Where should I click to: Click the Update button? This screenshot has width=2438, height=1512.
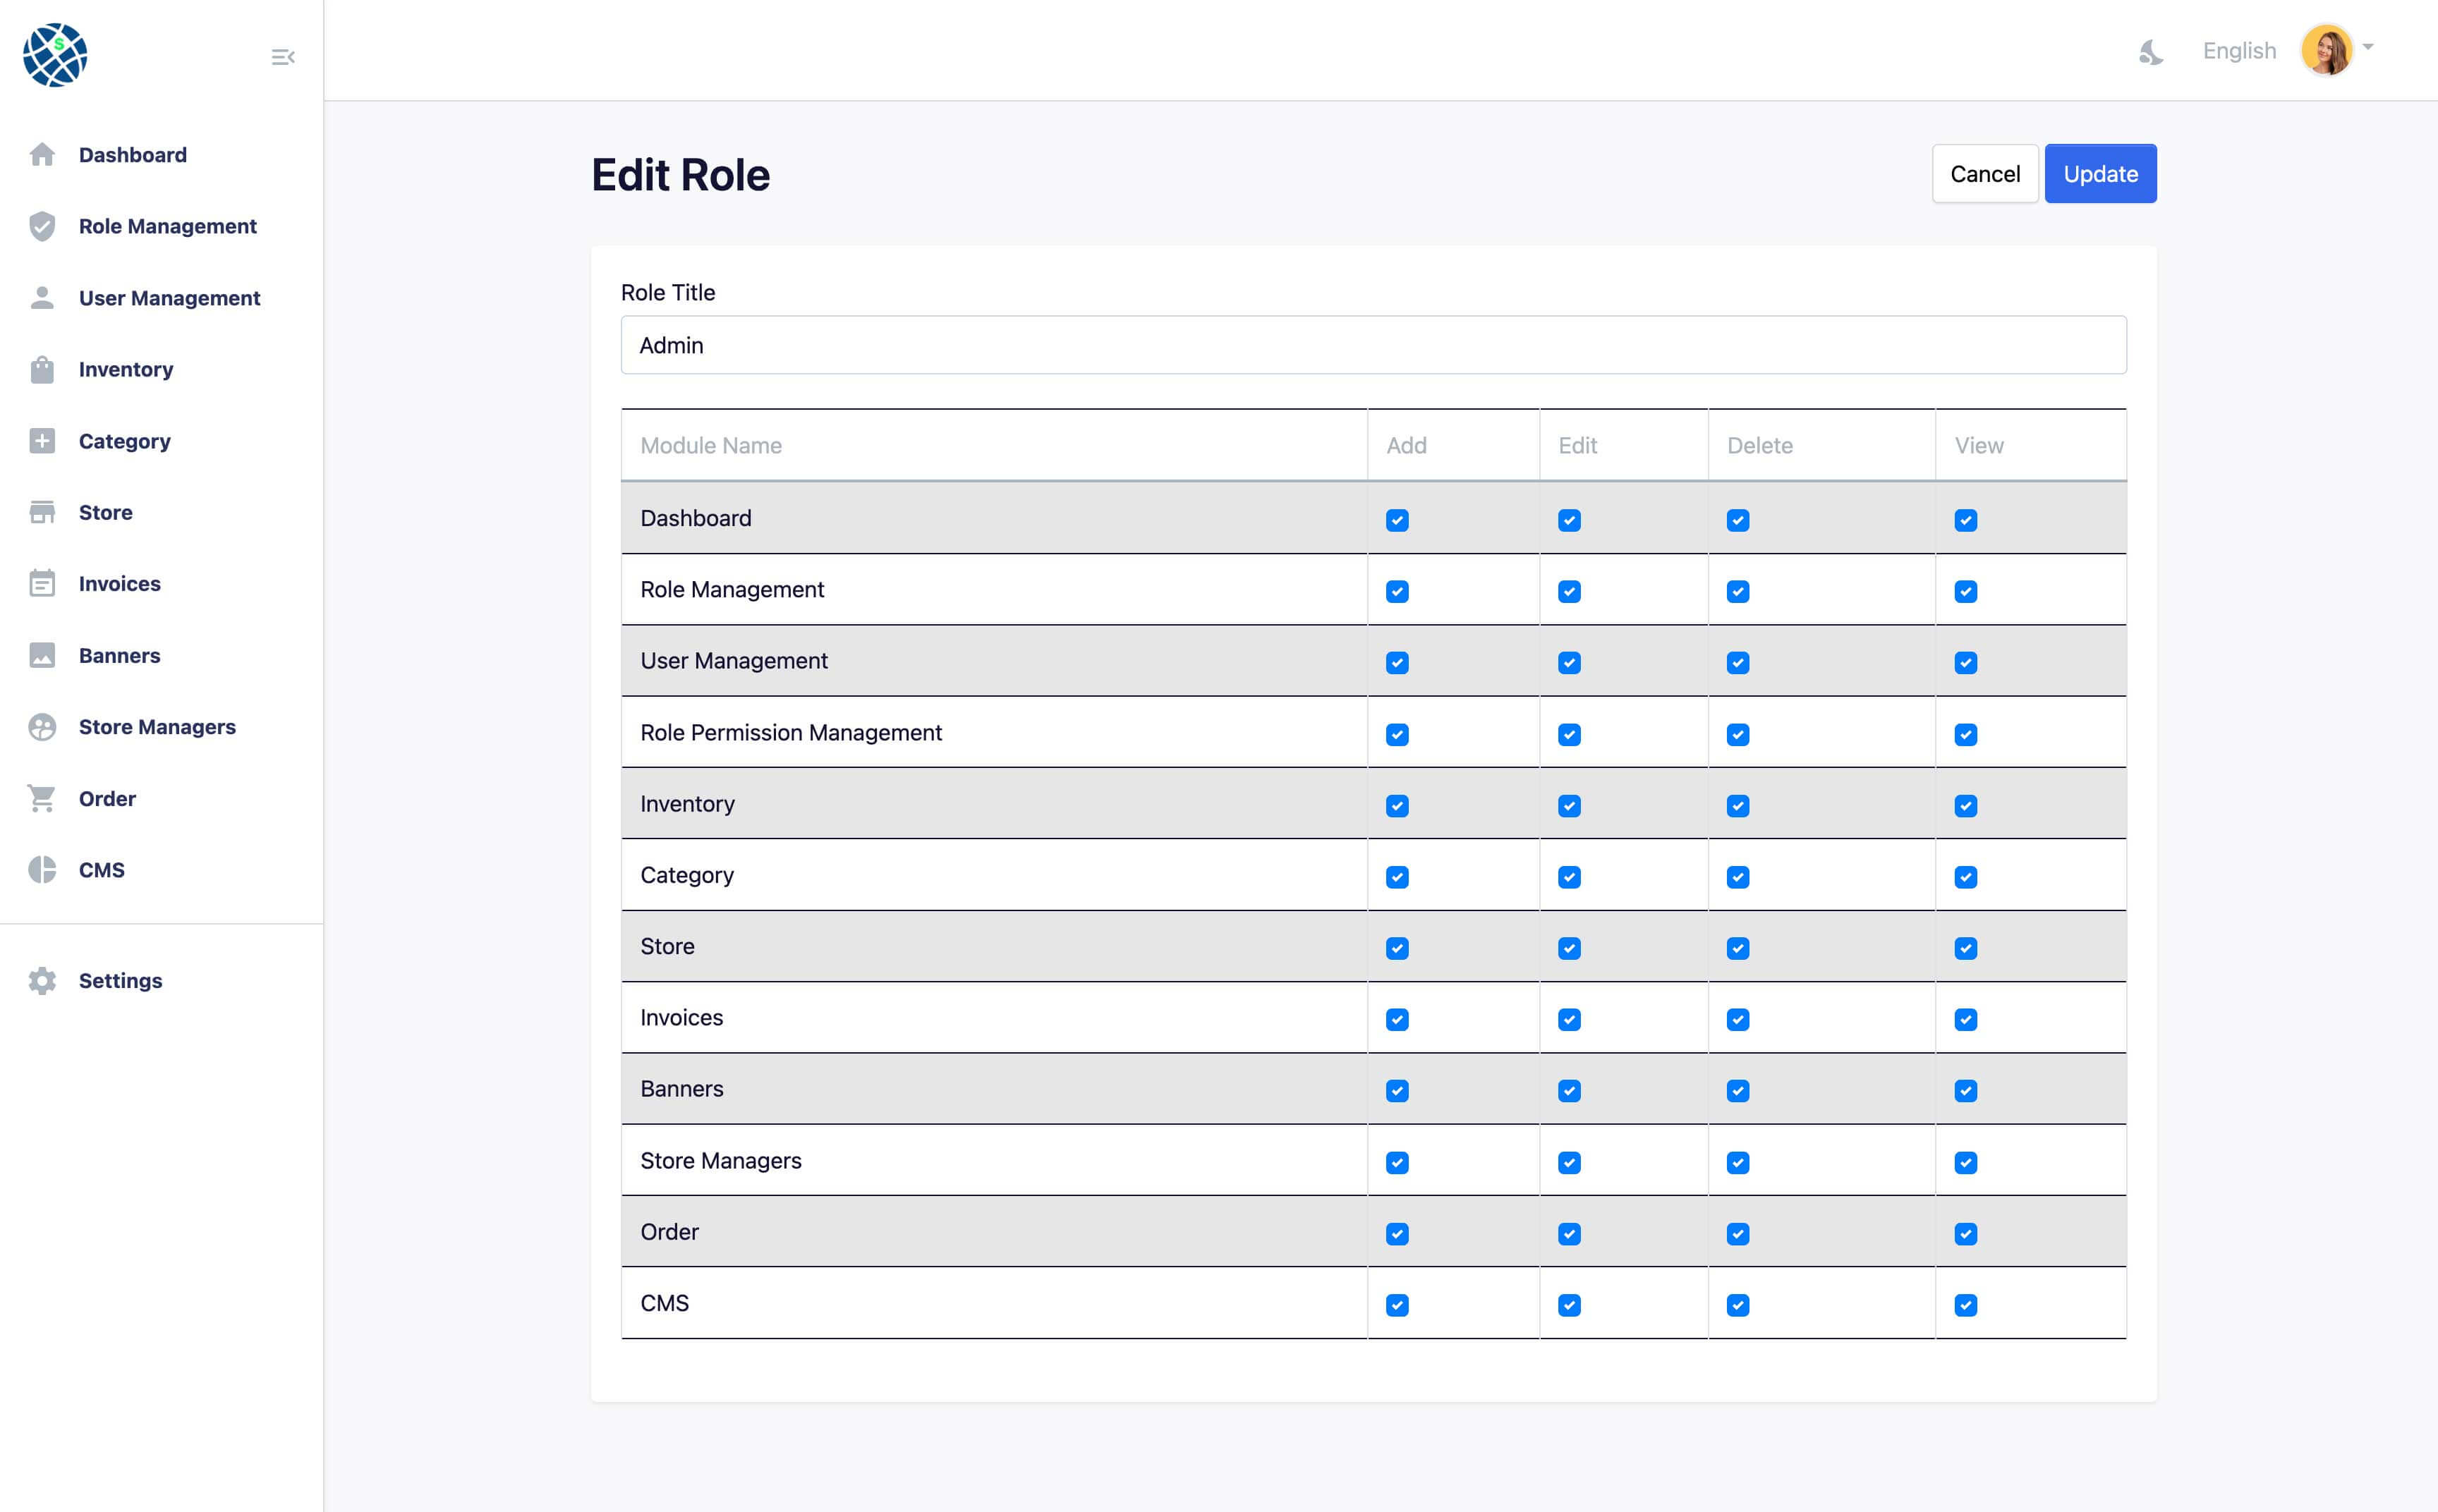click(x=2100, y=174)
